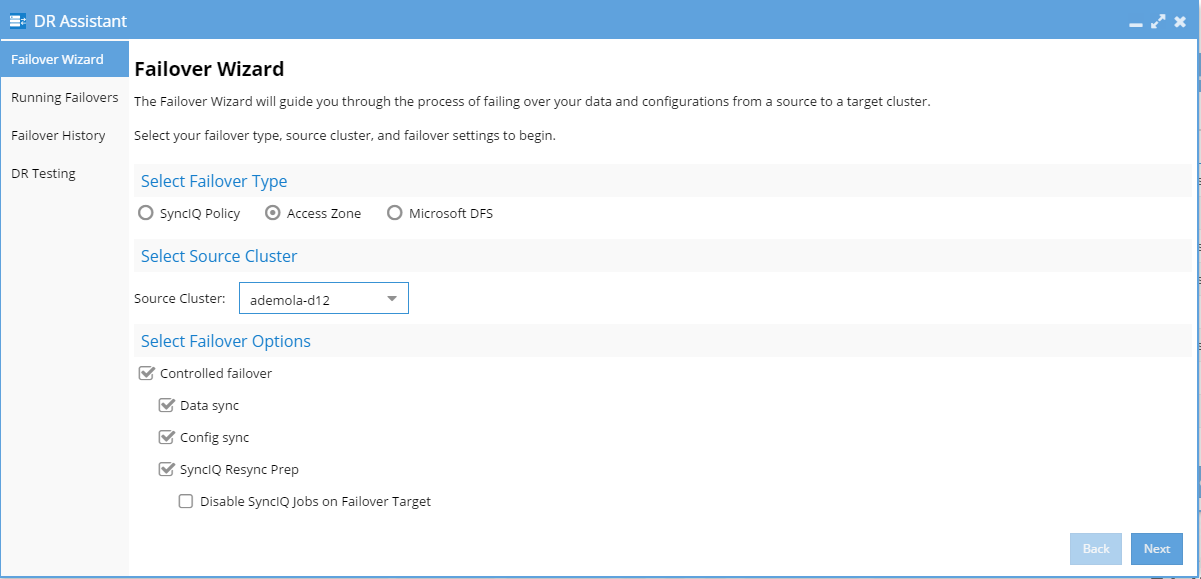Minimize the DR Assistant window
Image resolution: width=1201 pixels, height=579 pixels.
coord(1136,22)
